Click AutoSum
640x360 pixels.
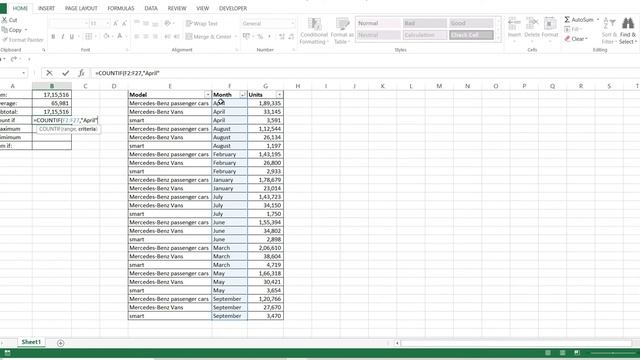coord(579,20)
